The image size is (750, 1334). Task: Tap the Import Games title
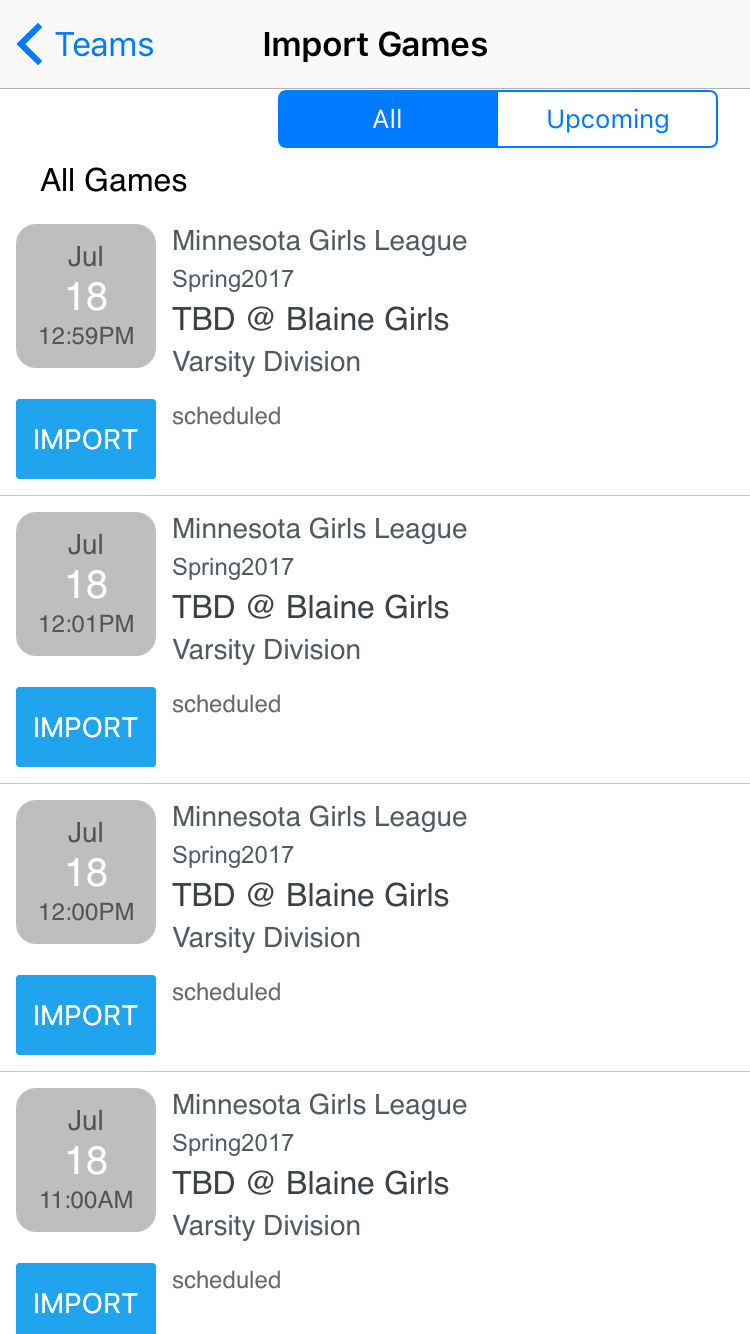coord(375,45)
